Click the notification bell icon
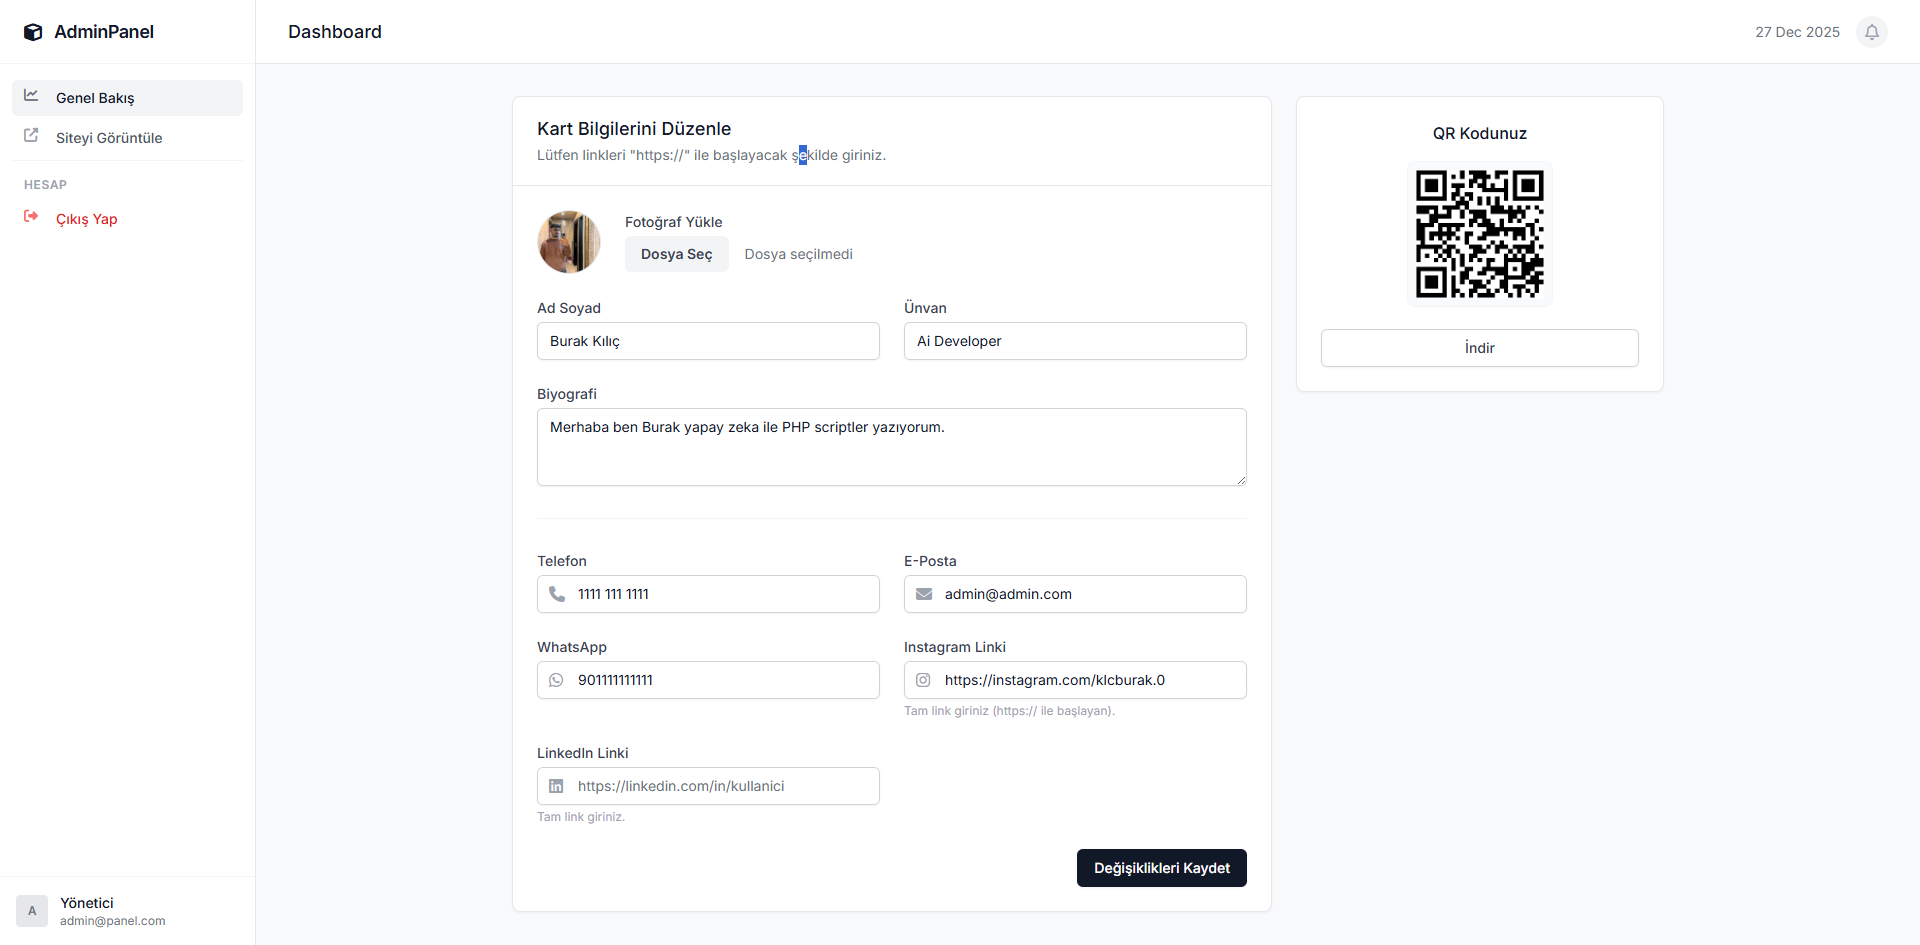This screenshot has width=1920, height=945. pyautogui.click(x=1872, y=32)
